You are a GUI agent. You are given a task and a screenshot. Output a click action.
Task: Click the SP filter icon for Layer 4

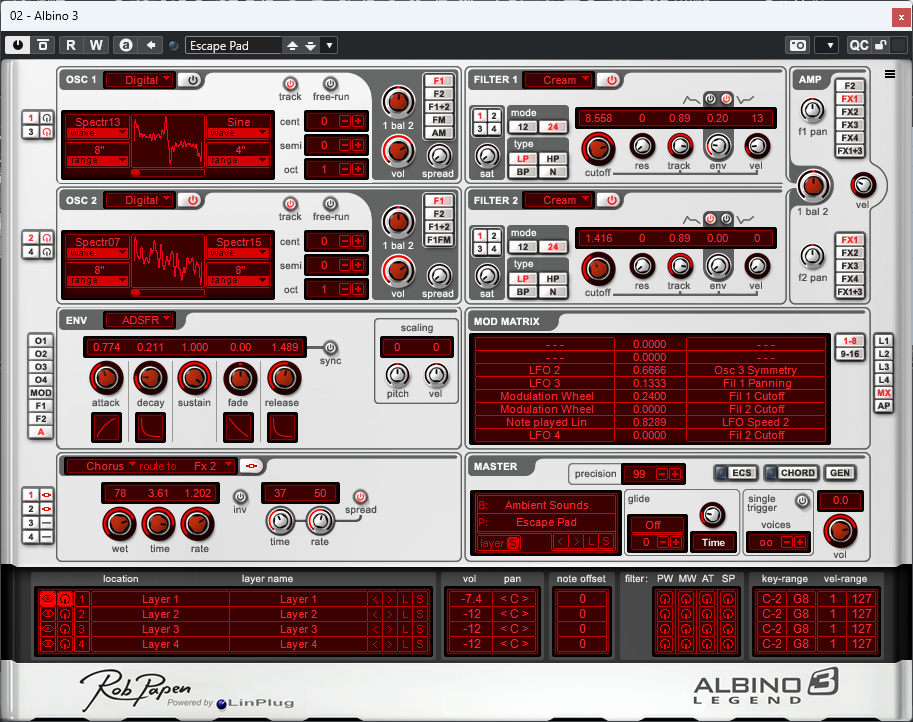(x=728, y=644)
